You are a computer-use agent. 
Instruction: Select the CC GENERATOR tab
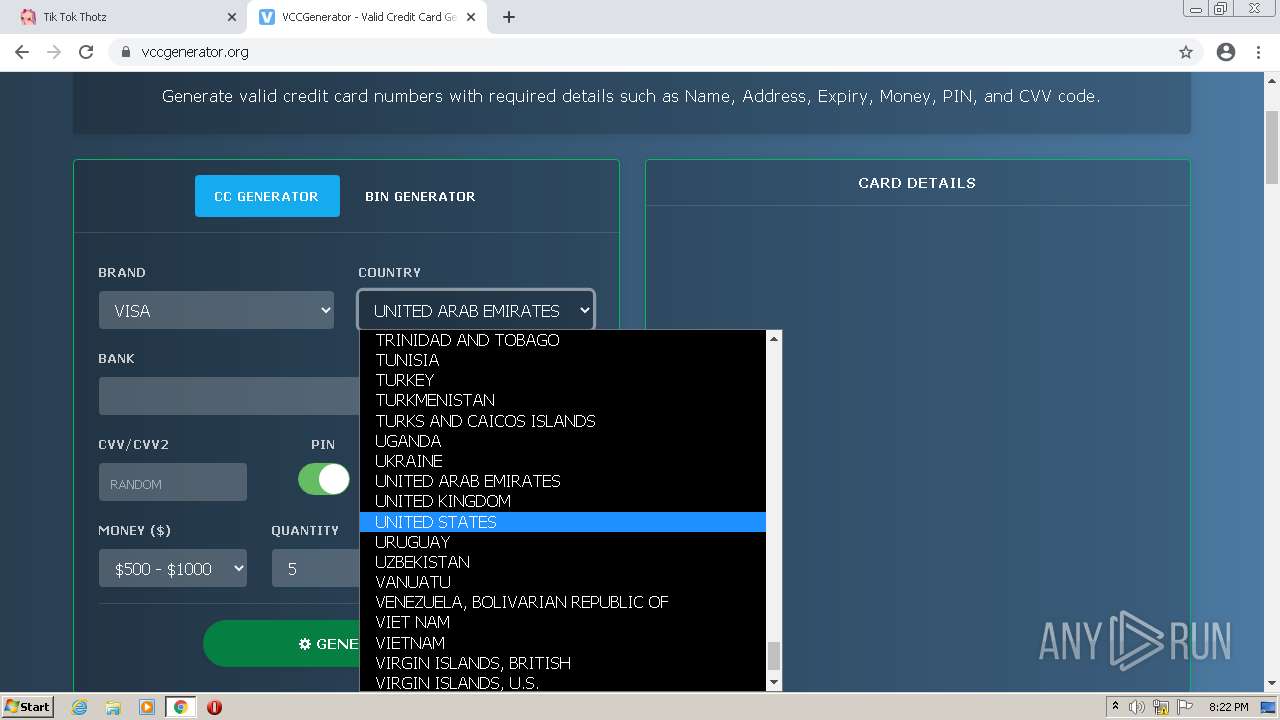click(267, 196)
